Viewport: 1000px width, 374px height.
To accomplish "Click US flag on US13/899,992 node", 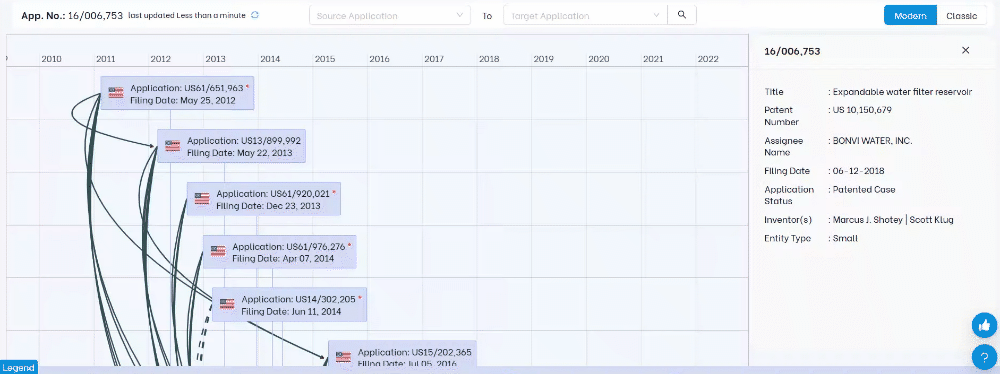I will (x=173, y=146).
